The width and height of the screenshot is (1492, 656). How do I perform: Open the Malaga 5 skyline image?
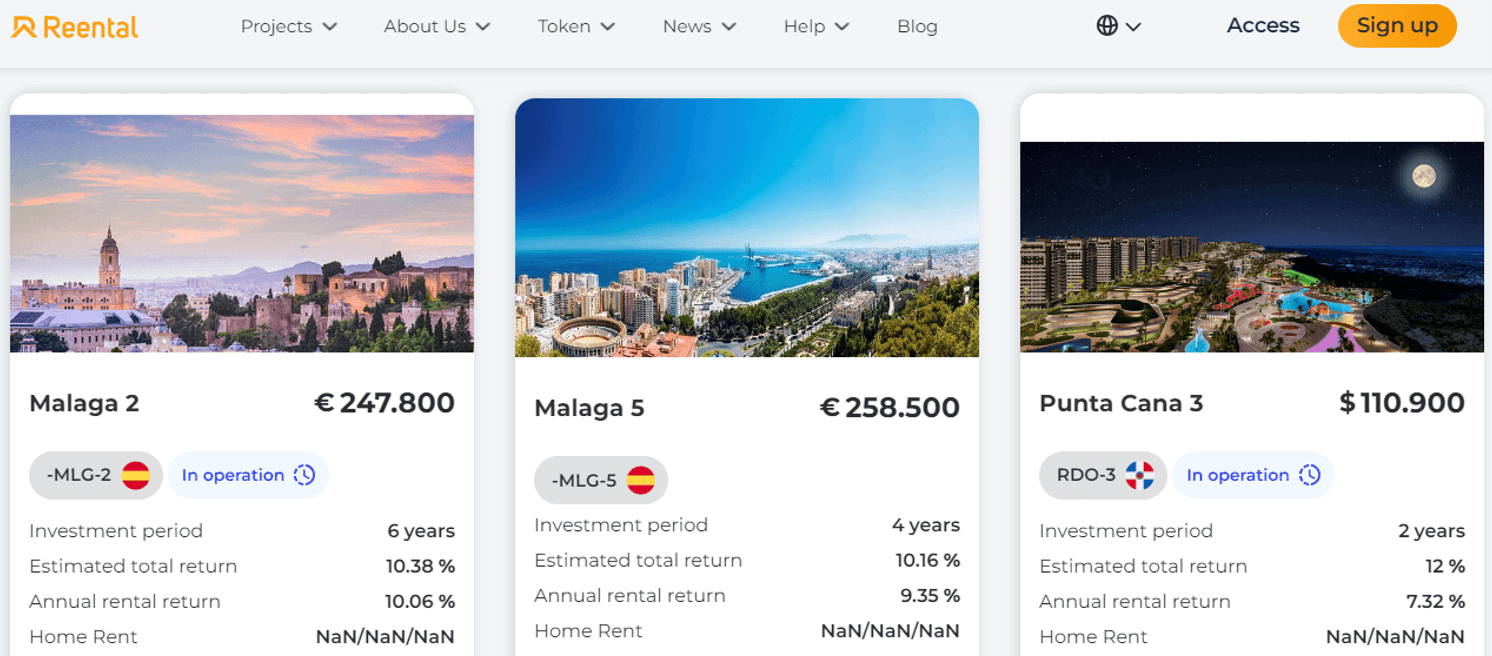[747, 227]
